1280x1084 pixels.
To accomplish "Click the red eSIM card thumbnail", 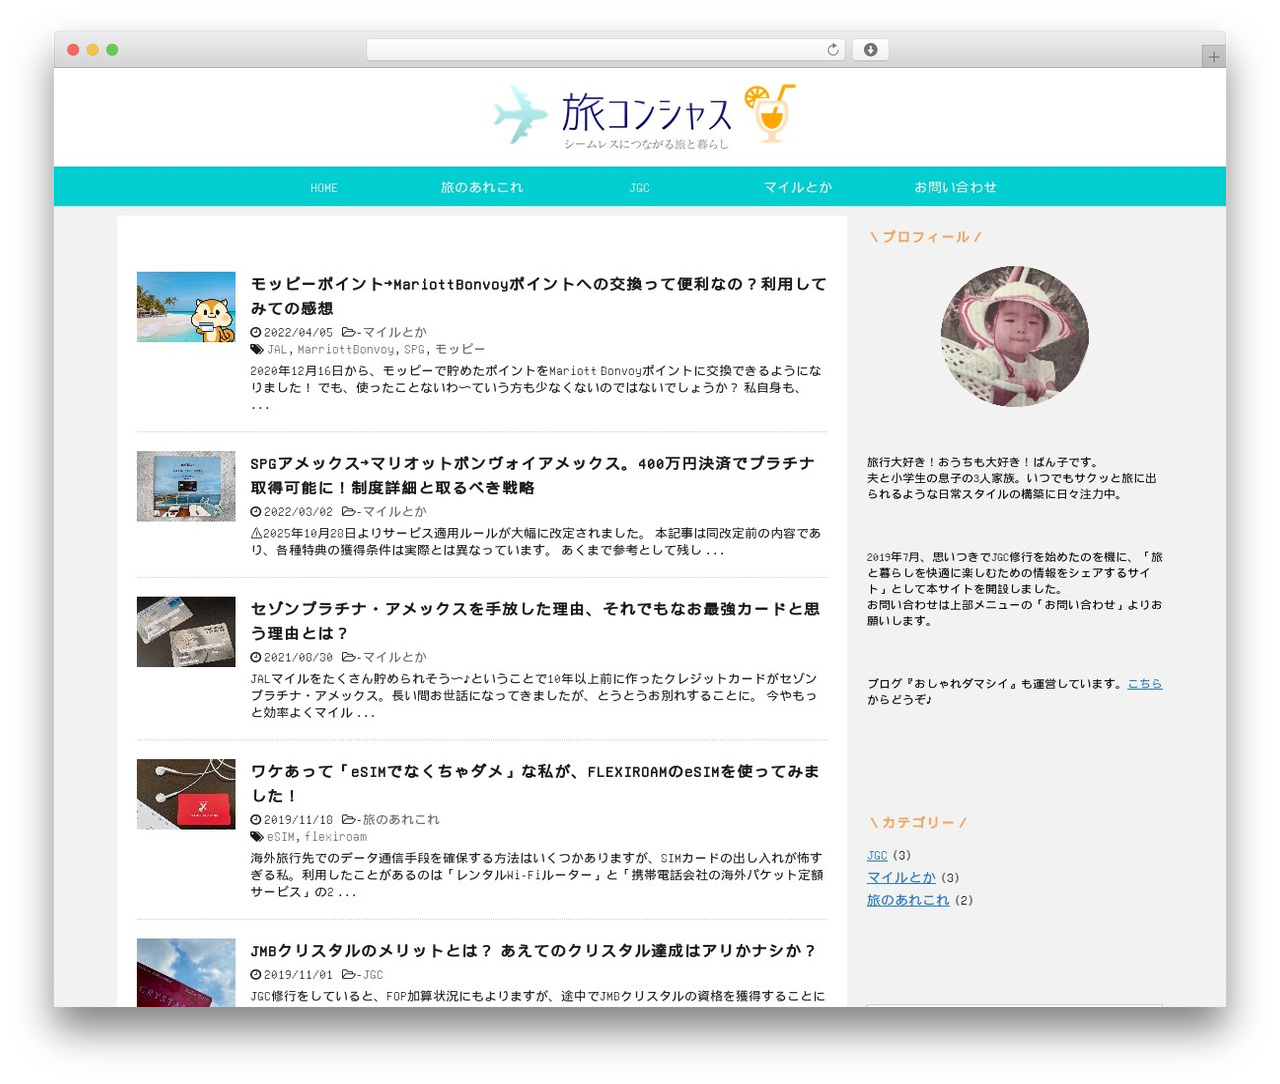I will click(186, 794).
